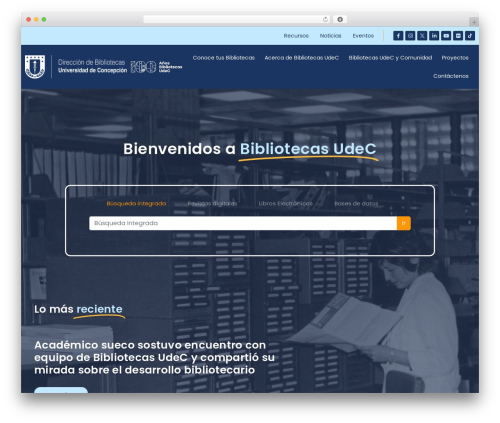Image resolution: width=500 pixels, height=423 pixels.
Task: Select the Búsqueda integrada tab
Action: (136, 203)
